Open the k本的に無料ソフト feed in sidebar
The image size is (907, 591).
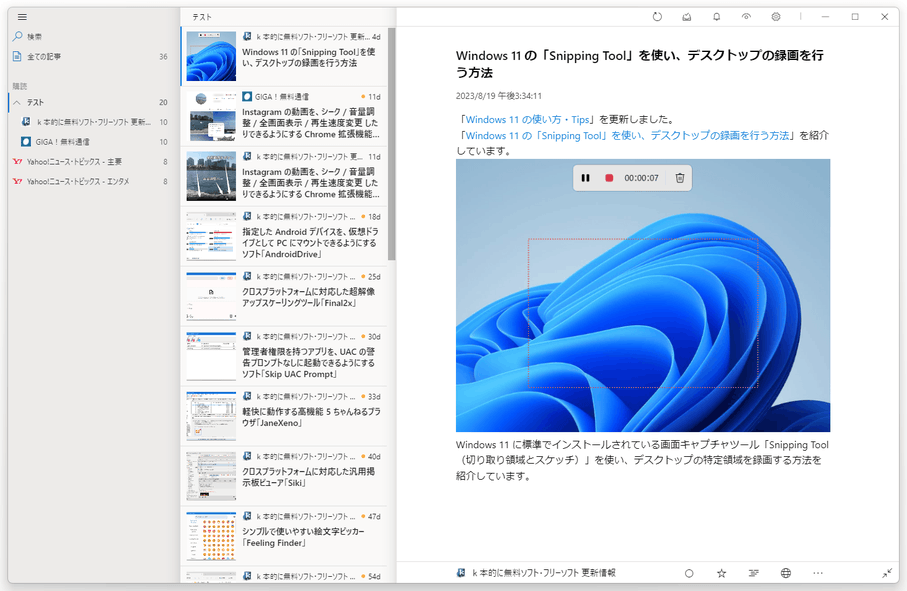pos(93,122)
